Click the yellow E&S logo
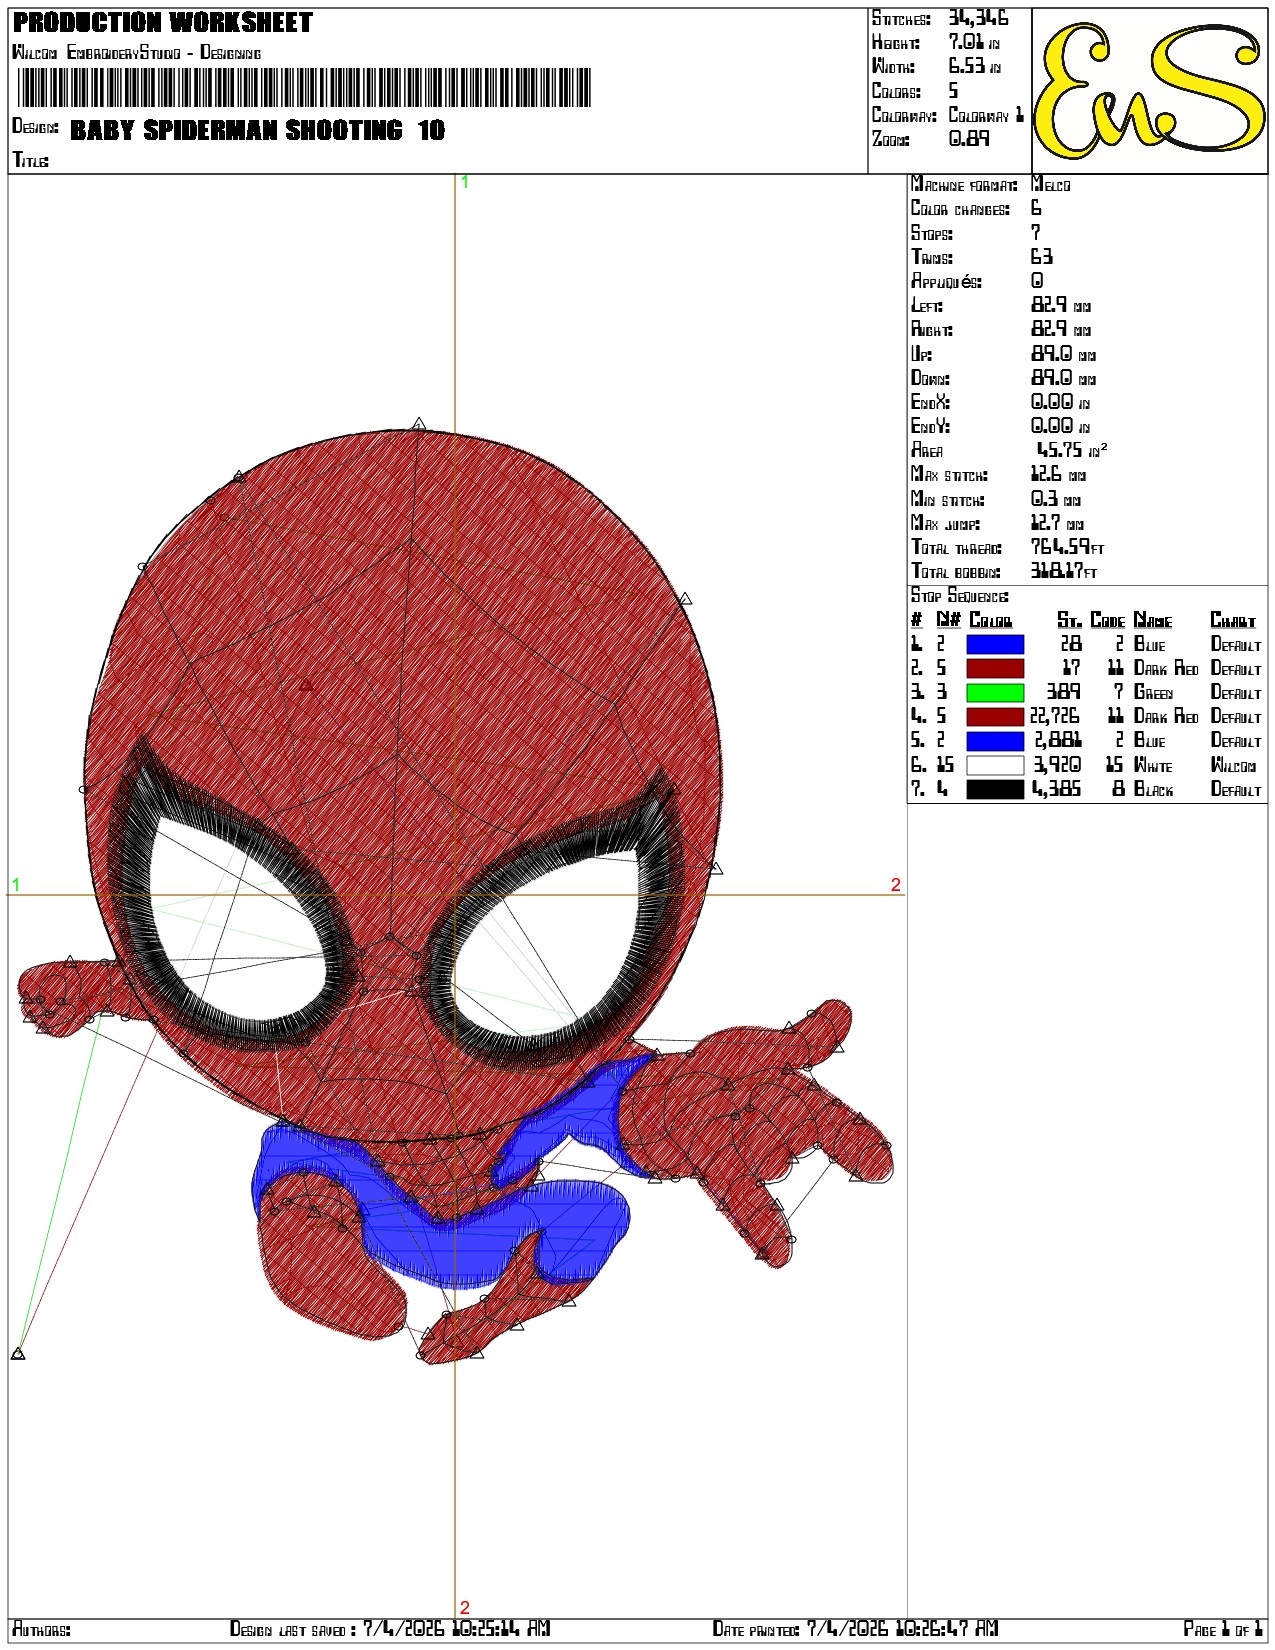 point(1149,91)
